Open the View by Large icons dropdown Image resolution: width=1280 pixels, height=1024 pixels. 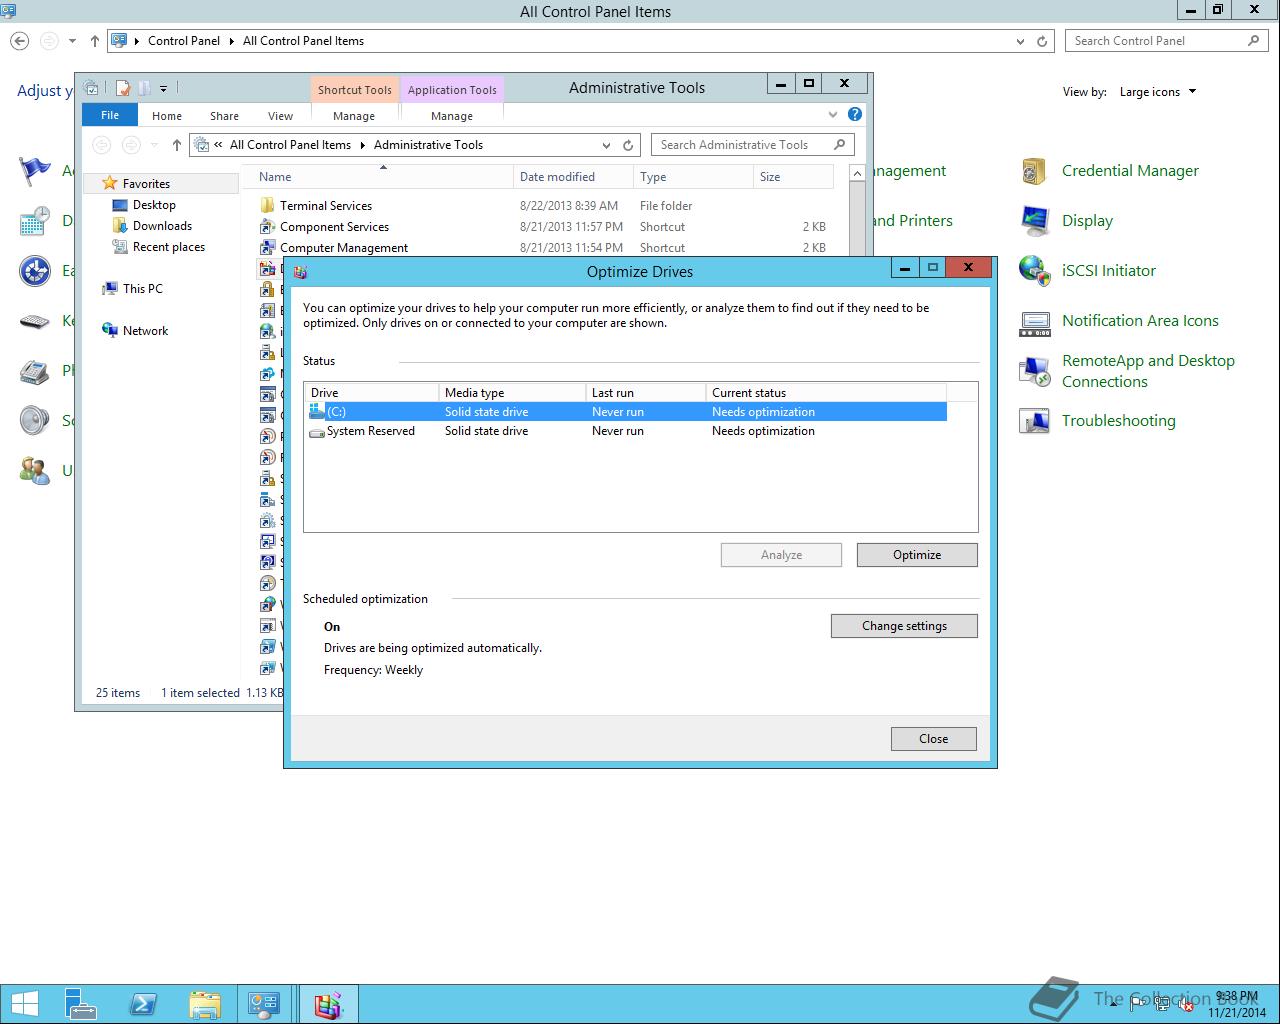pos(1158,92)
